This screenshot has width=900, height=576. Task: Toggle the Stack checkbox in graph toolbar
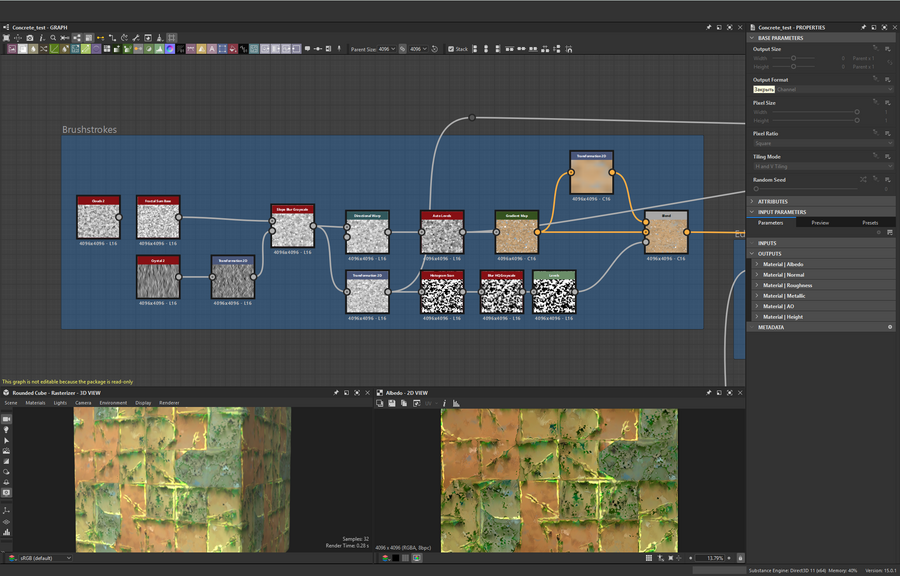point(451,48)
